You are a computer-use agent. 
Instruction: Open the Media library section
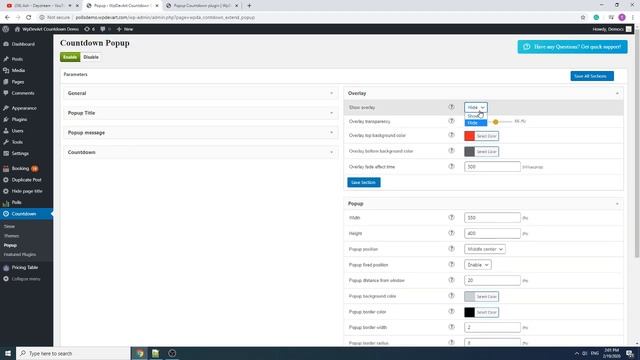[18, 71]
